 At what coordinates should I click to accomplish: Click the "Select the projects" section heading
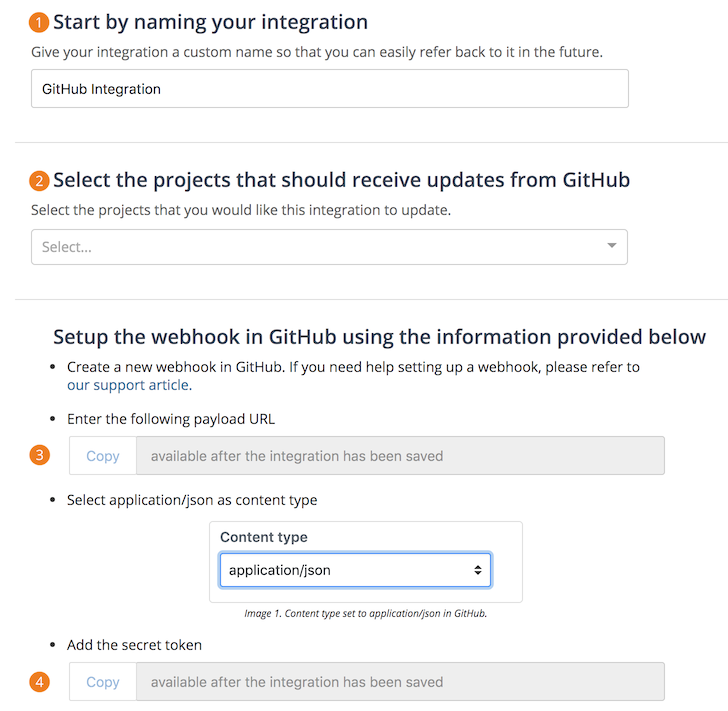pos(341,180)
